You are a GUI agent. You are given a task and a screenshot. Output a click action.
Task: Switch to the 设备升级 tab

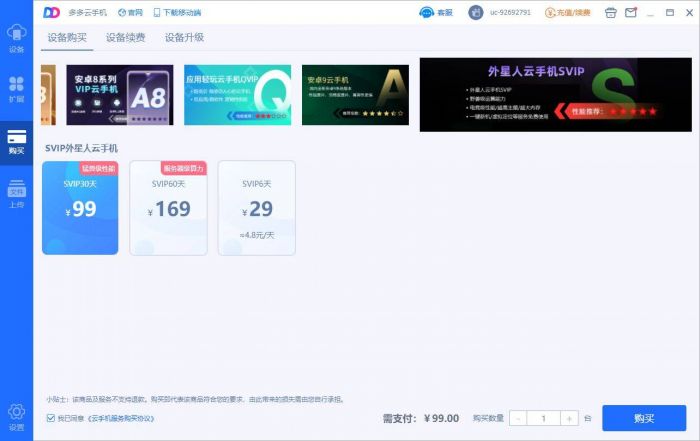coord(184,37)
